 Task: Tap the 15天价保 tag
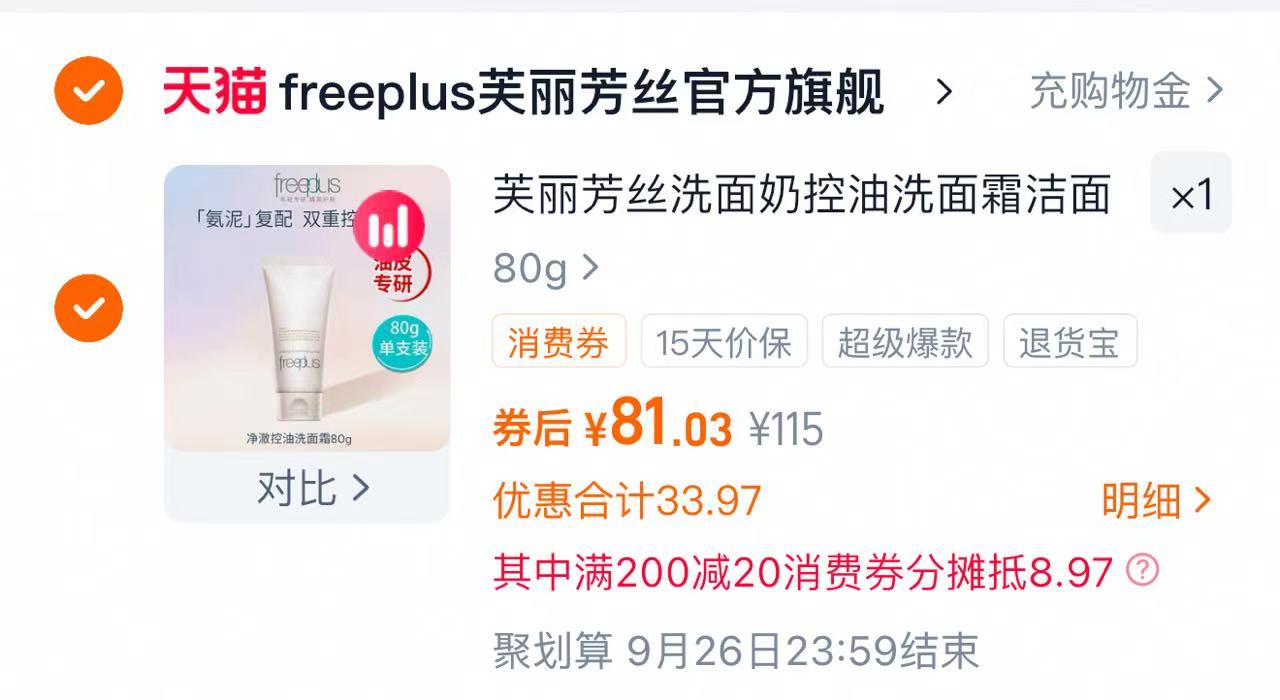pyautogui.click(x=724, y=342)
